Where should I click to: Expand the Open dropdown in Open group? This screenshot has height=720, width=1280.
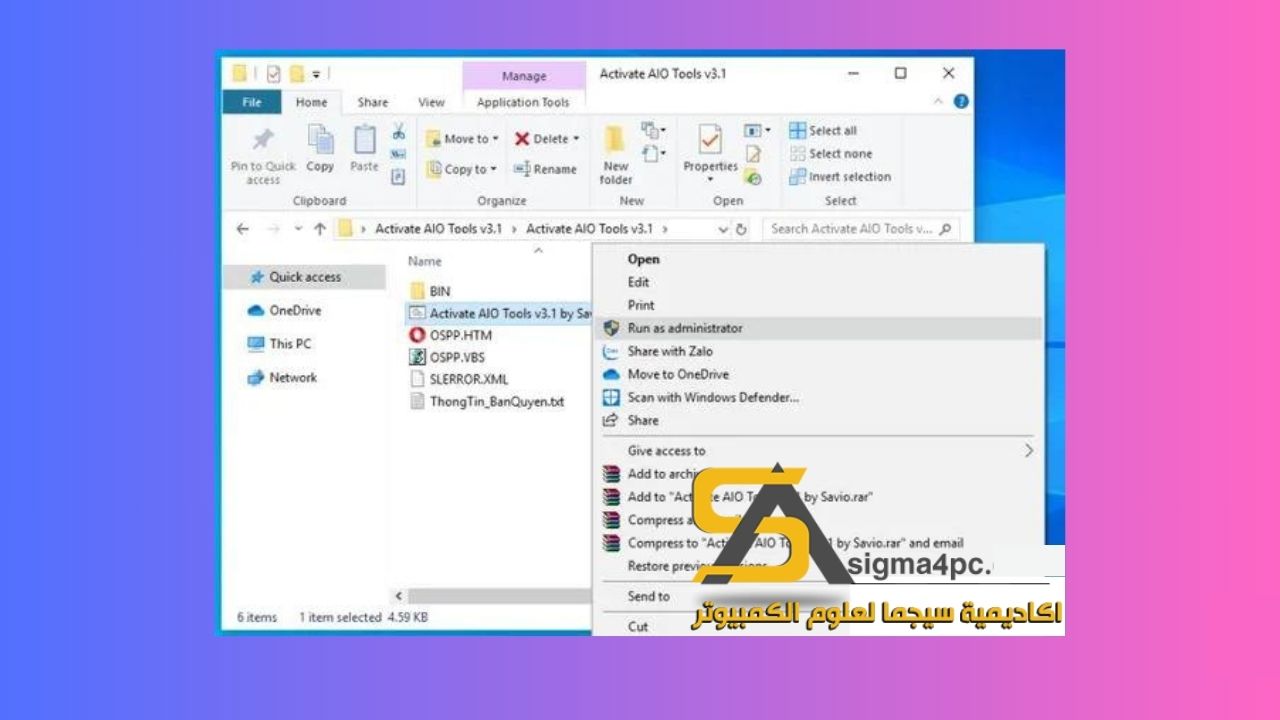point(757,131)
